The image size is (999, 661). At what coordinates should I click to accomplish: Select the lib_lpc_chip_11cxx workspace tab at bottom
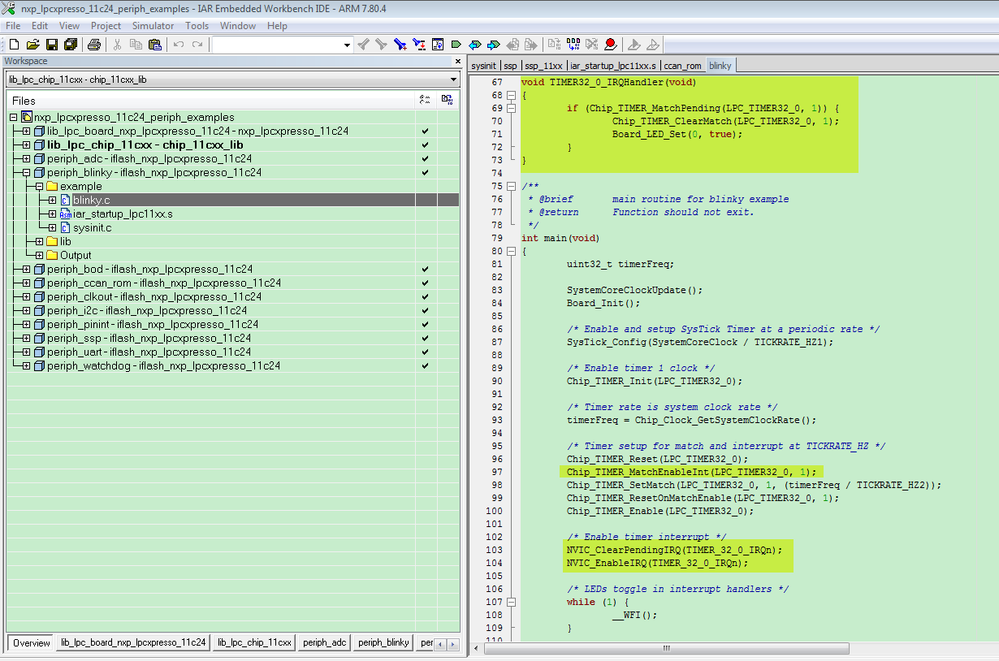[x=254, y=643]
